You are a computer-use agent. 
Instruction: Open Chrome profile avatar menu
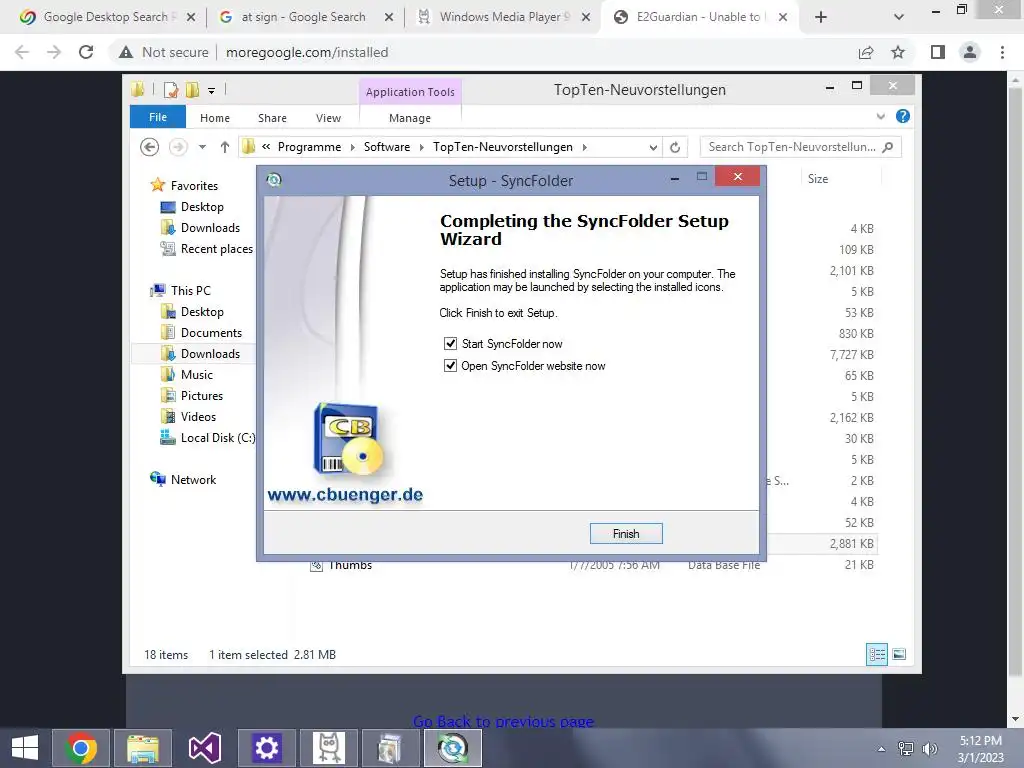[970, 52]
